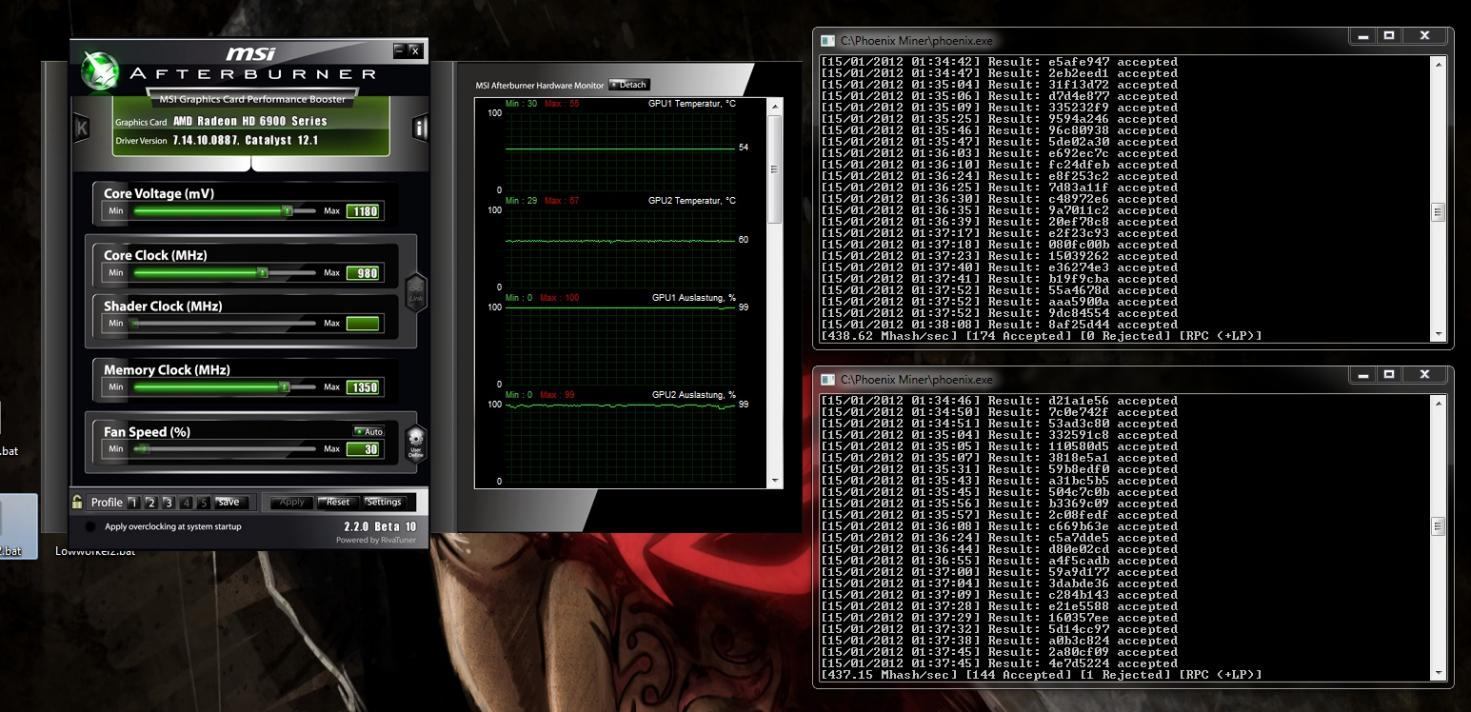Viewport: 1471px width, 712px height.
Task: Click the GPU1 Auslastung graph
Action: click(x=620, y=344)
